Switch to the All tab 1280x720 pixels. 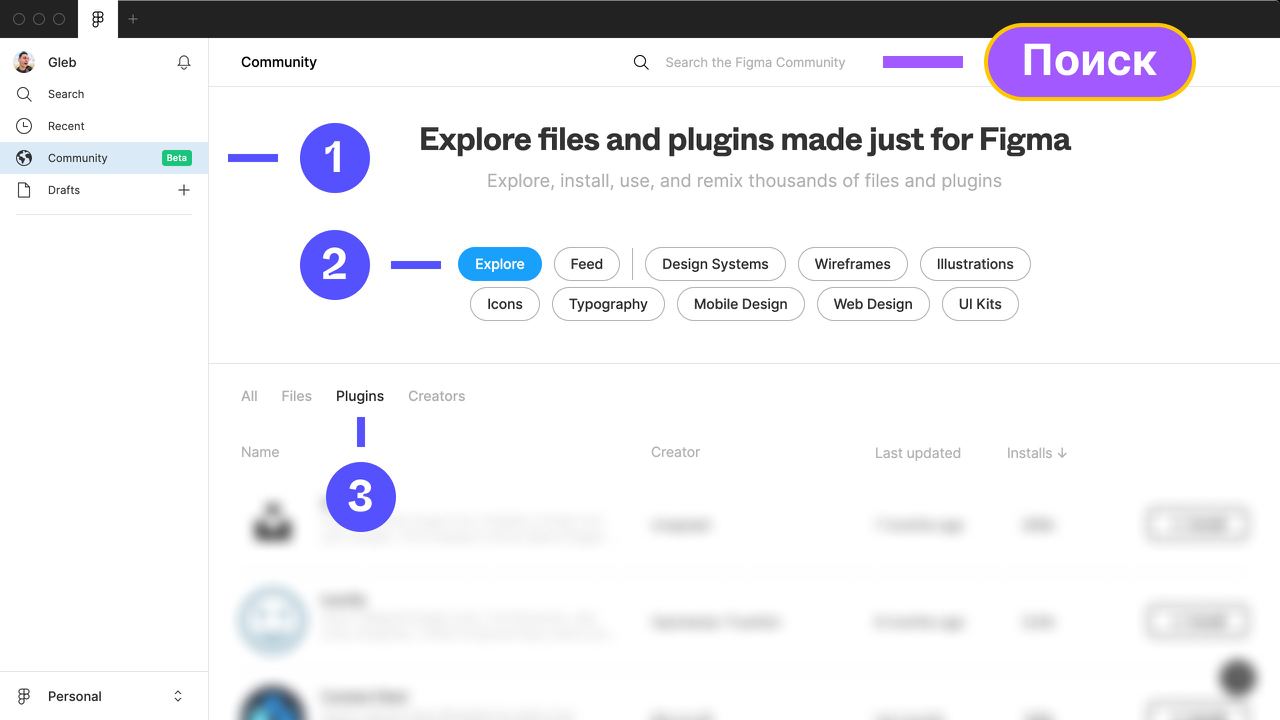249,396
